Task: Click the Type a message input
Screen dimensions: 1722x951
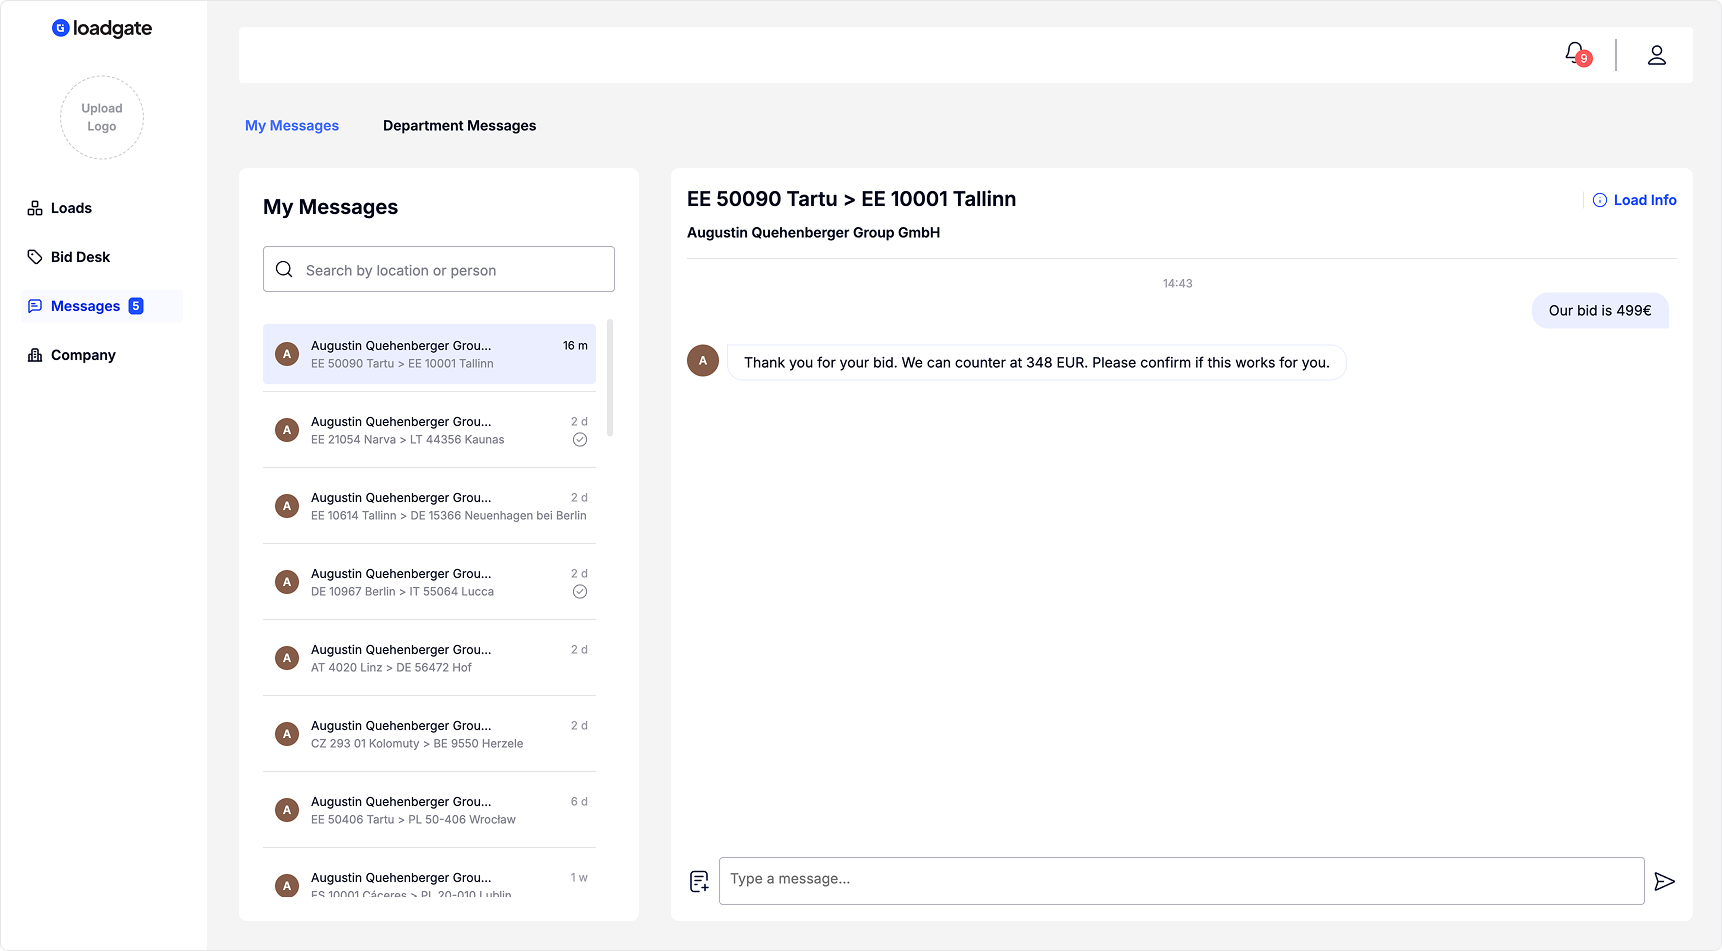Action: (x=1180, y=880)
